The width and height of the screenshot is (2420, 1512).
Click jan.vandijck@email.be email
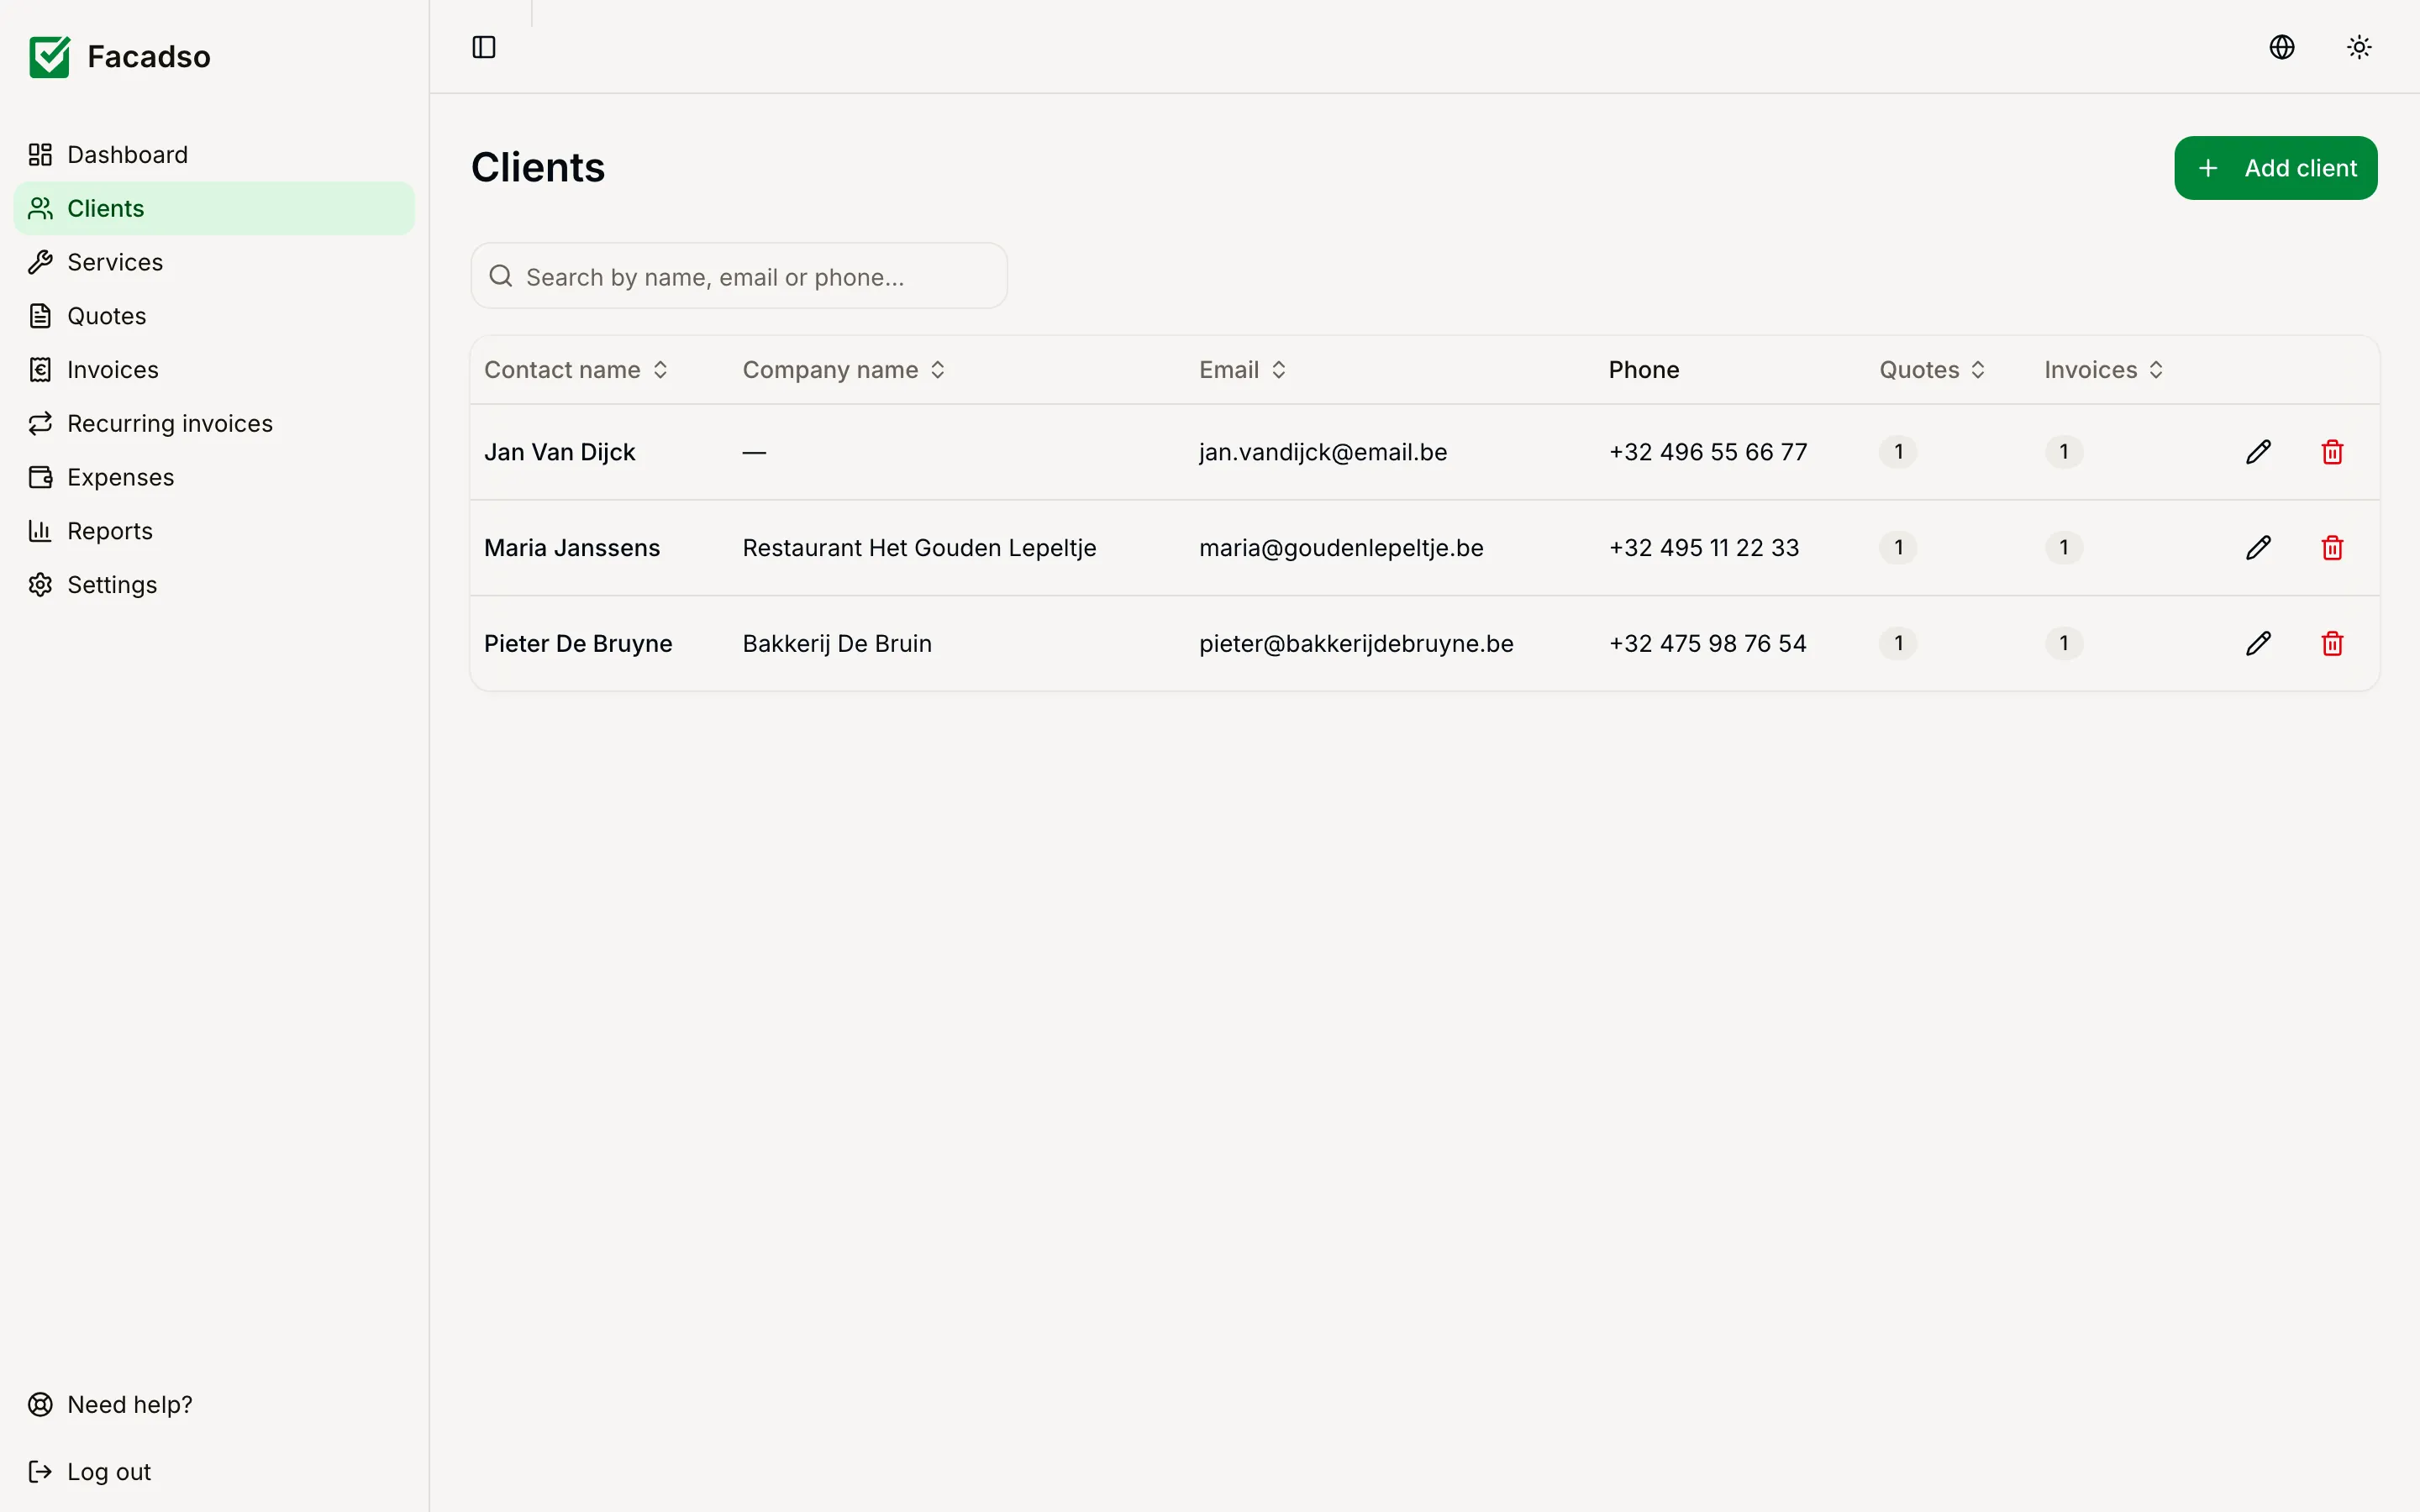(x=1323, y=452)
